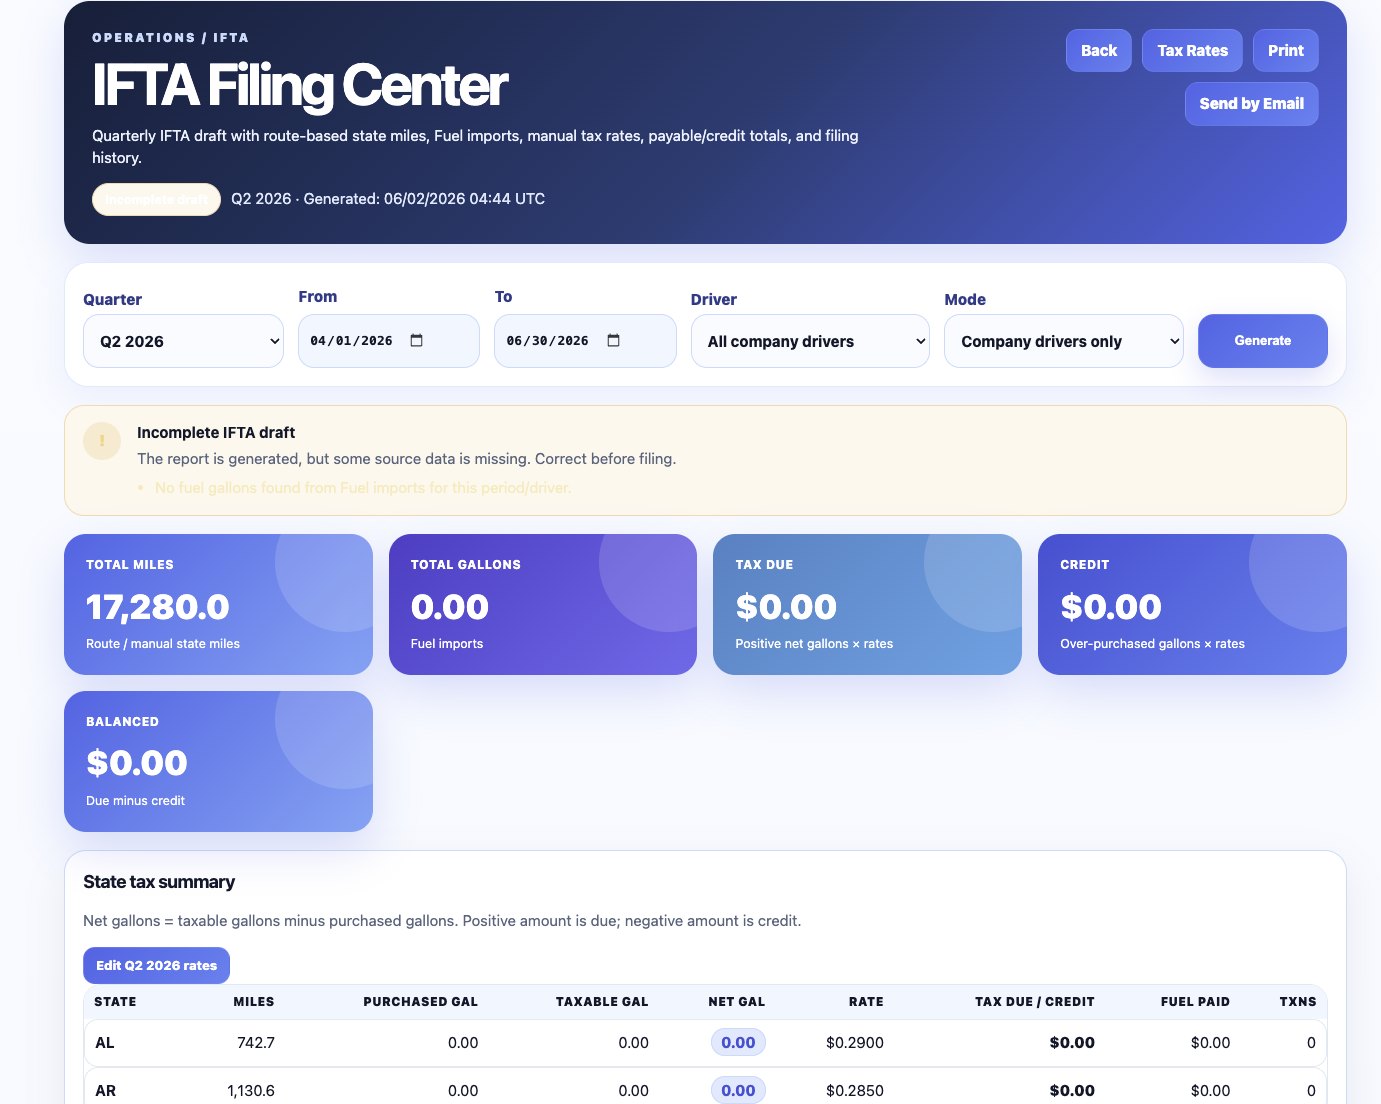Click the IFTA Filing Center title
The height and width of the screenshot is (1104, 1381).
300,85
